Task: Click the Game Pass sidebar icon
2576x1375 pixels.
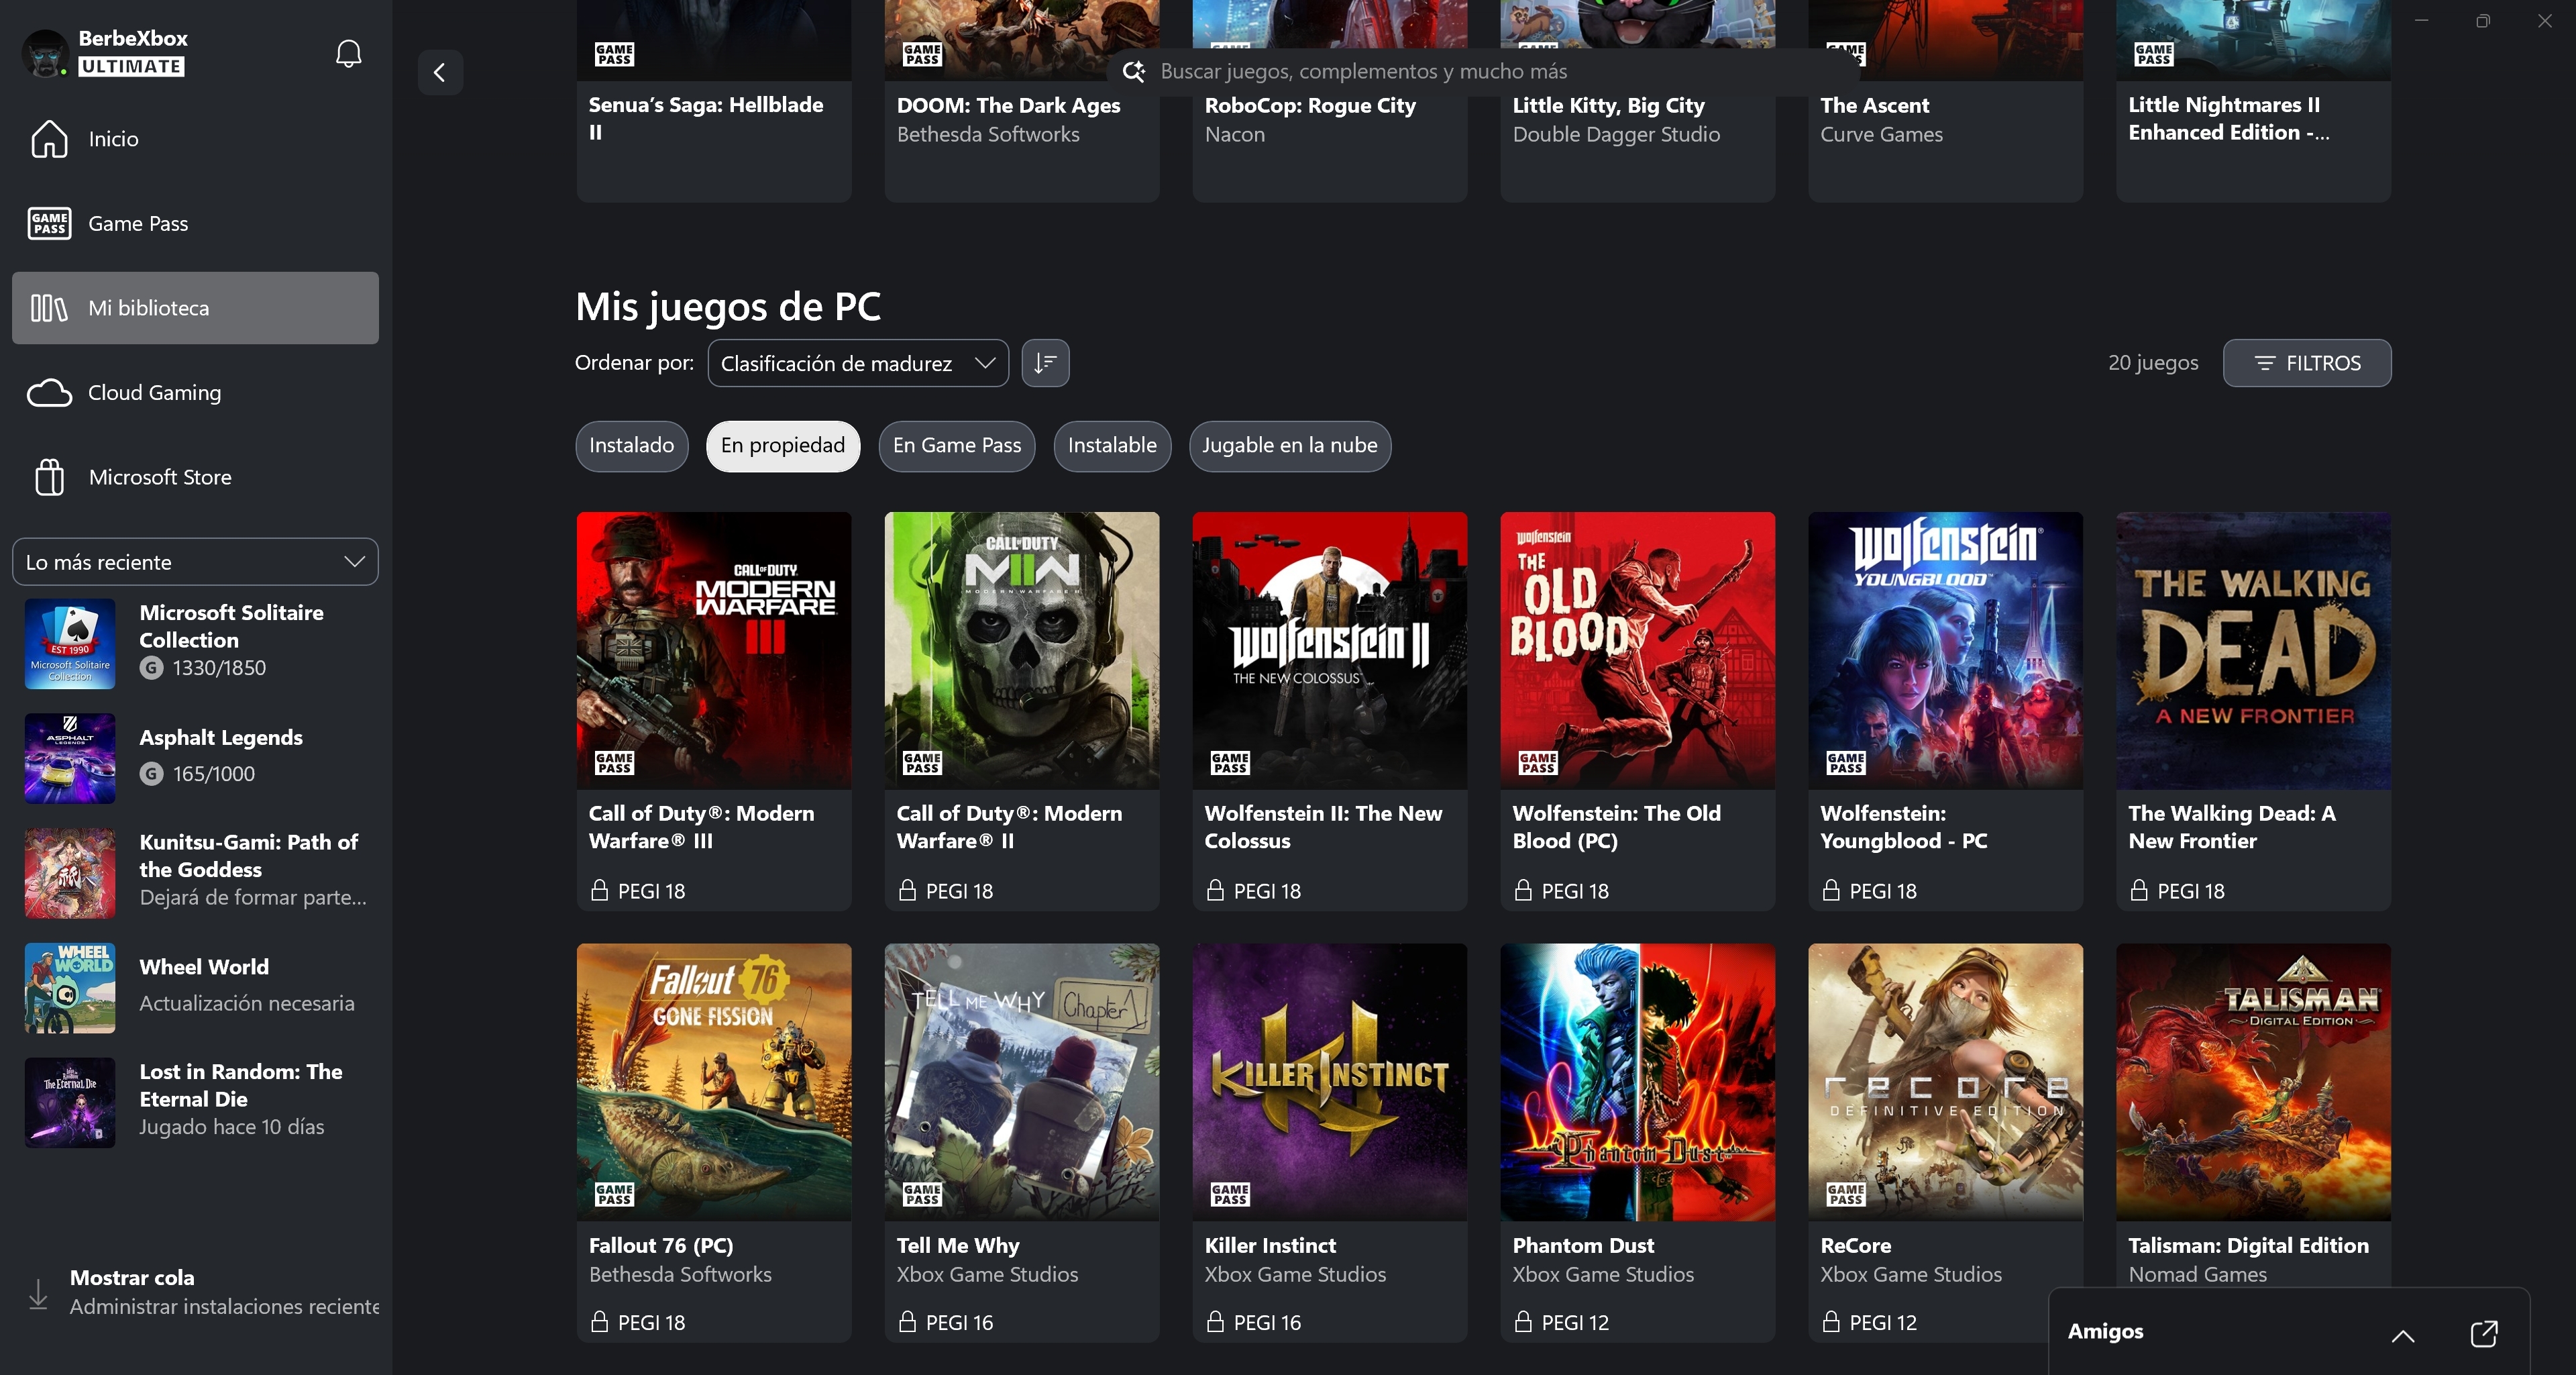Action: click(49, 223)
